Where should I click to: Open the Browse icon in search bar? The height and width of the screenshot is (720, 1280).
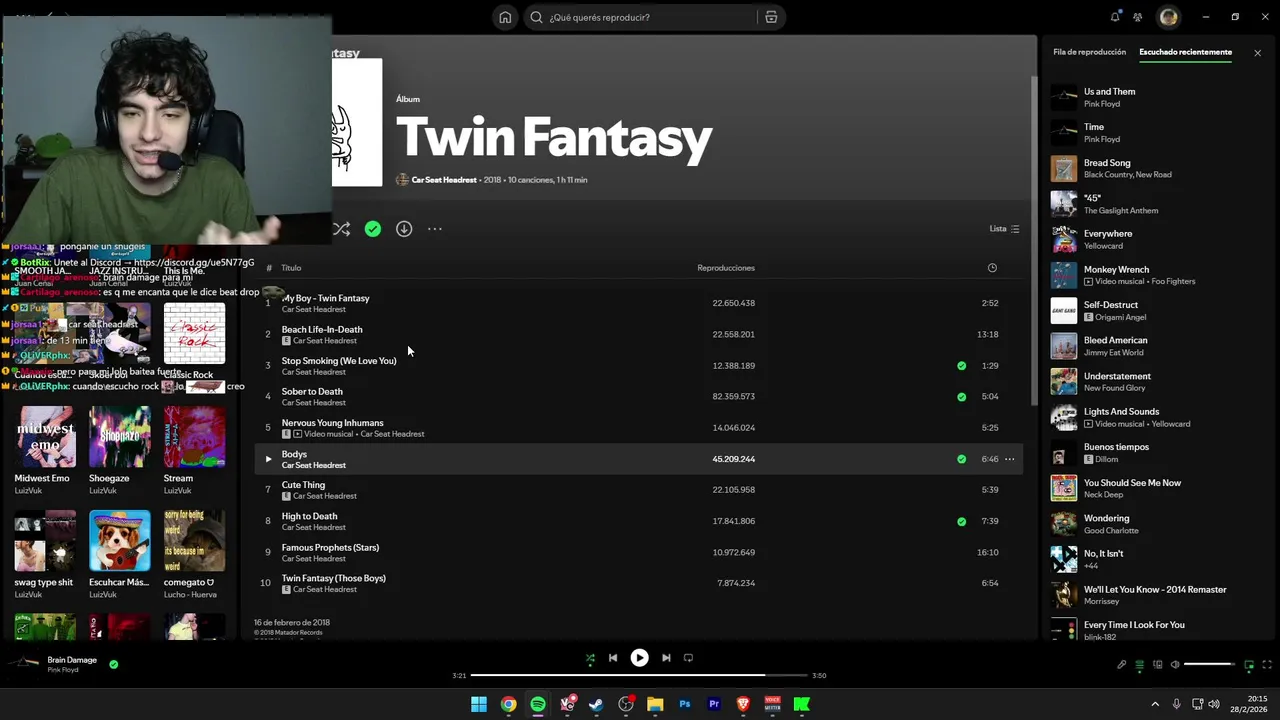tap(771, 17)
